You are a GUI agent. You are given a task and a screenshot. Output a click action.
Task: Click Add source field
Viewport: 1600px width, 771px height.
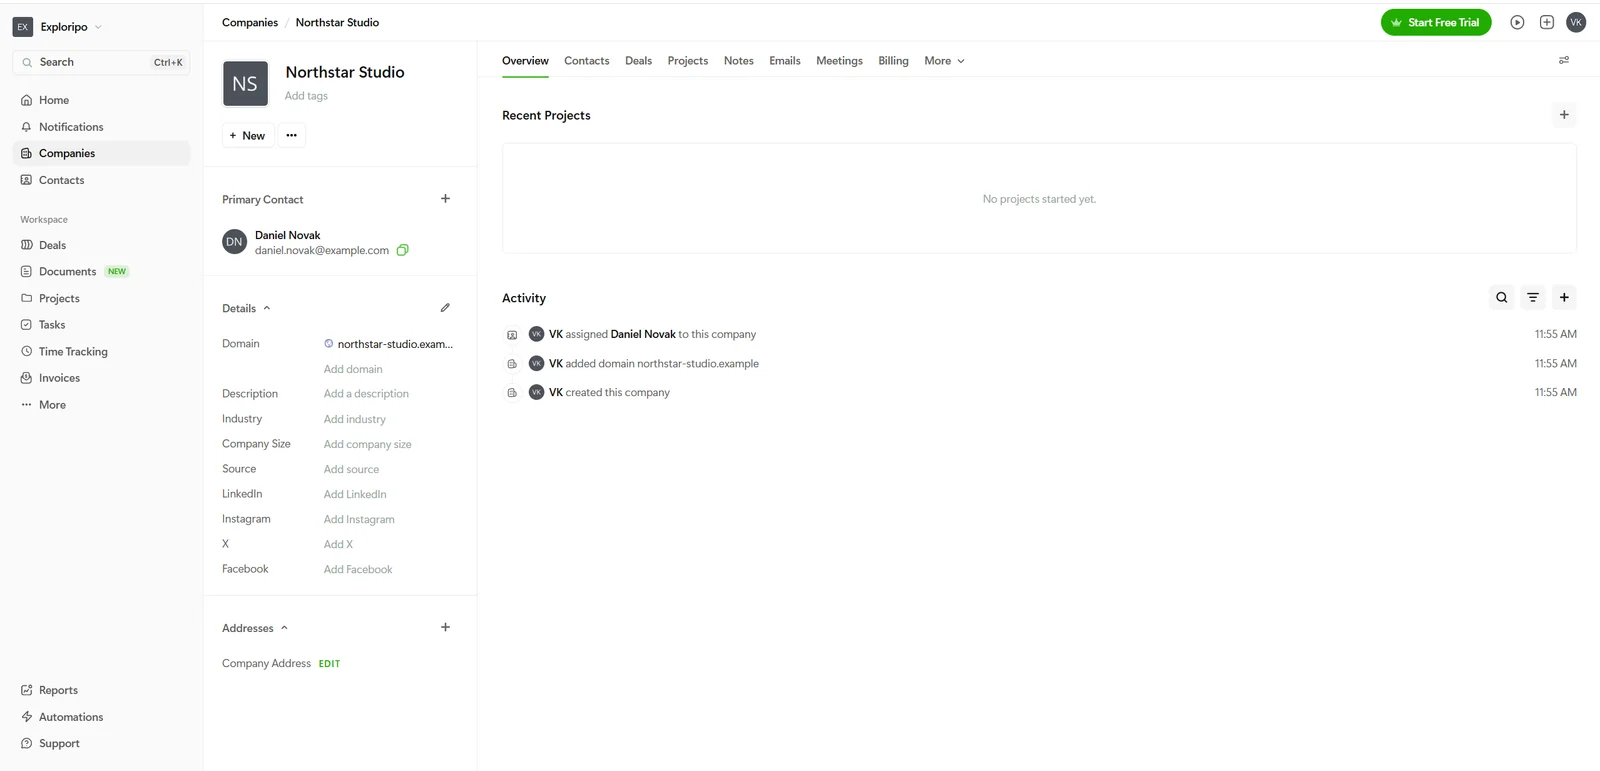point(351,469)
